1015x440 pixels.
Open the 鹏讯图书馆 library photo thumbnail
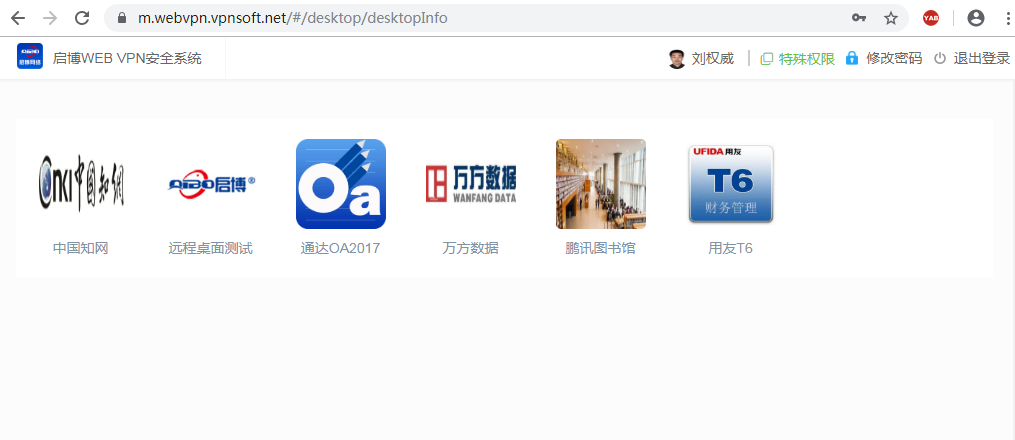pyautogui.click(x=601, y=184)
